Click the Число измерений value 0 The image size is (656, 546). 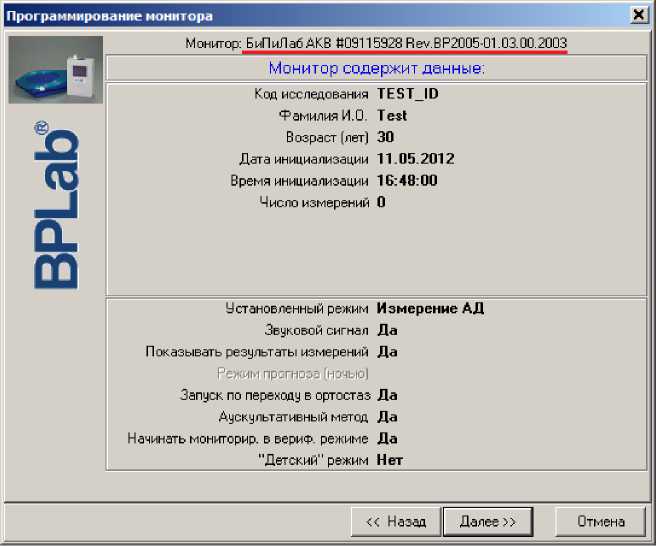tap(381, 202)
